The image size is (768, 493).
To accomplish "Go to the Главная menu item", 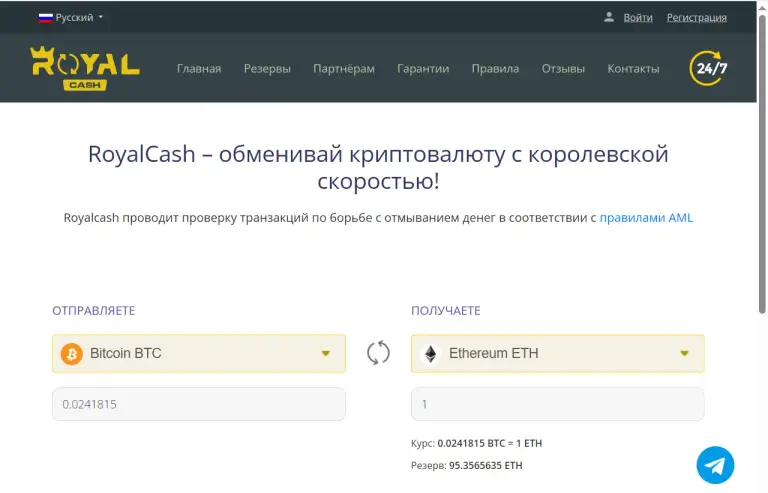I will 199,69.
